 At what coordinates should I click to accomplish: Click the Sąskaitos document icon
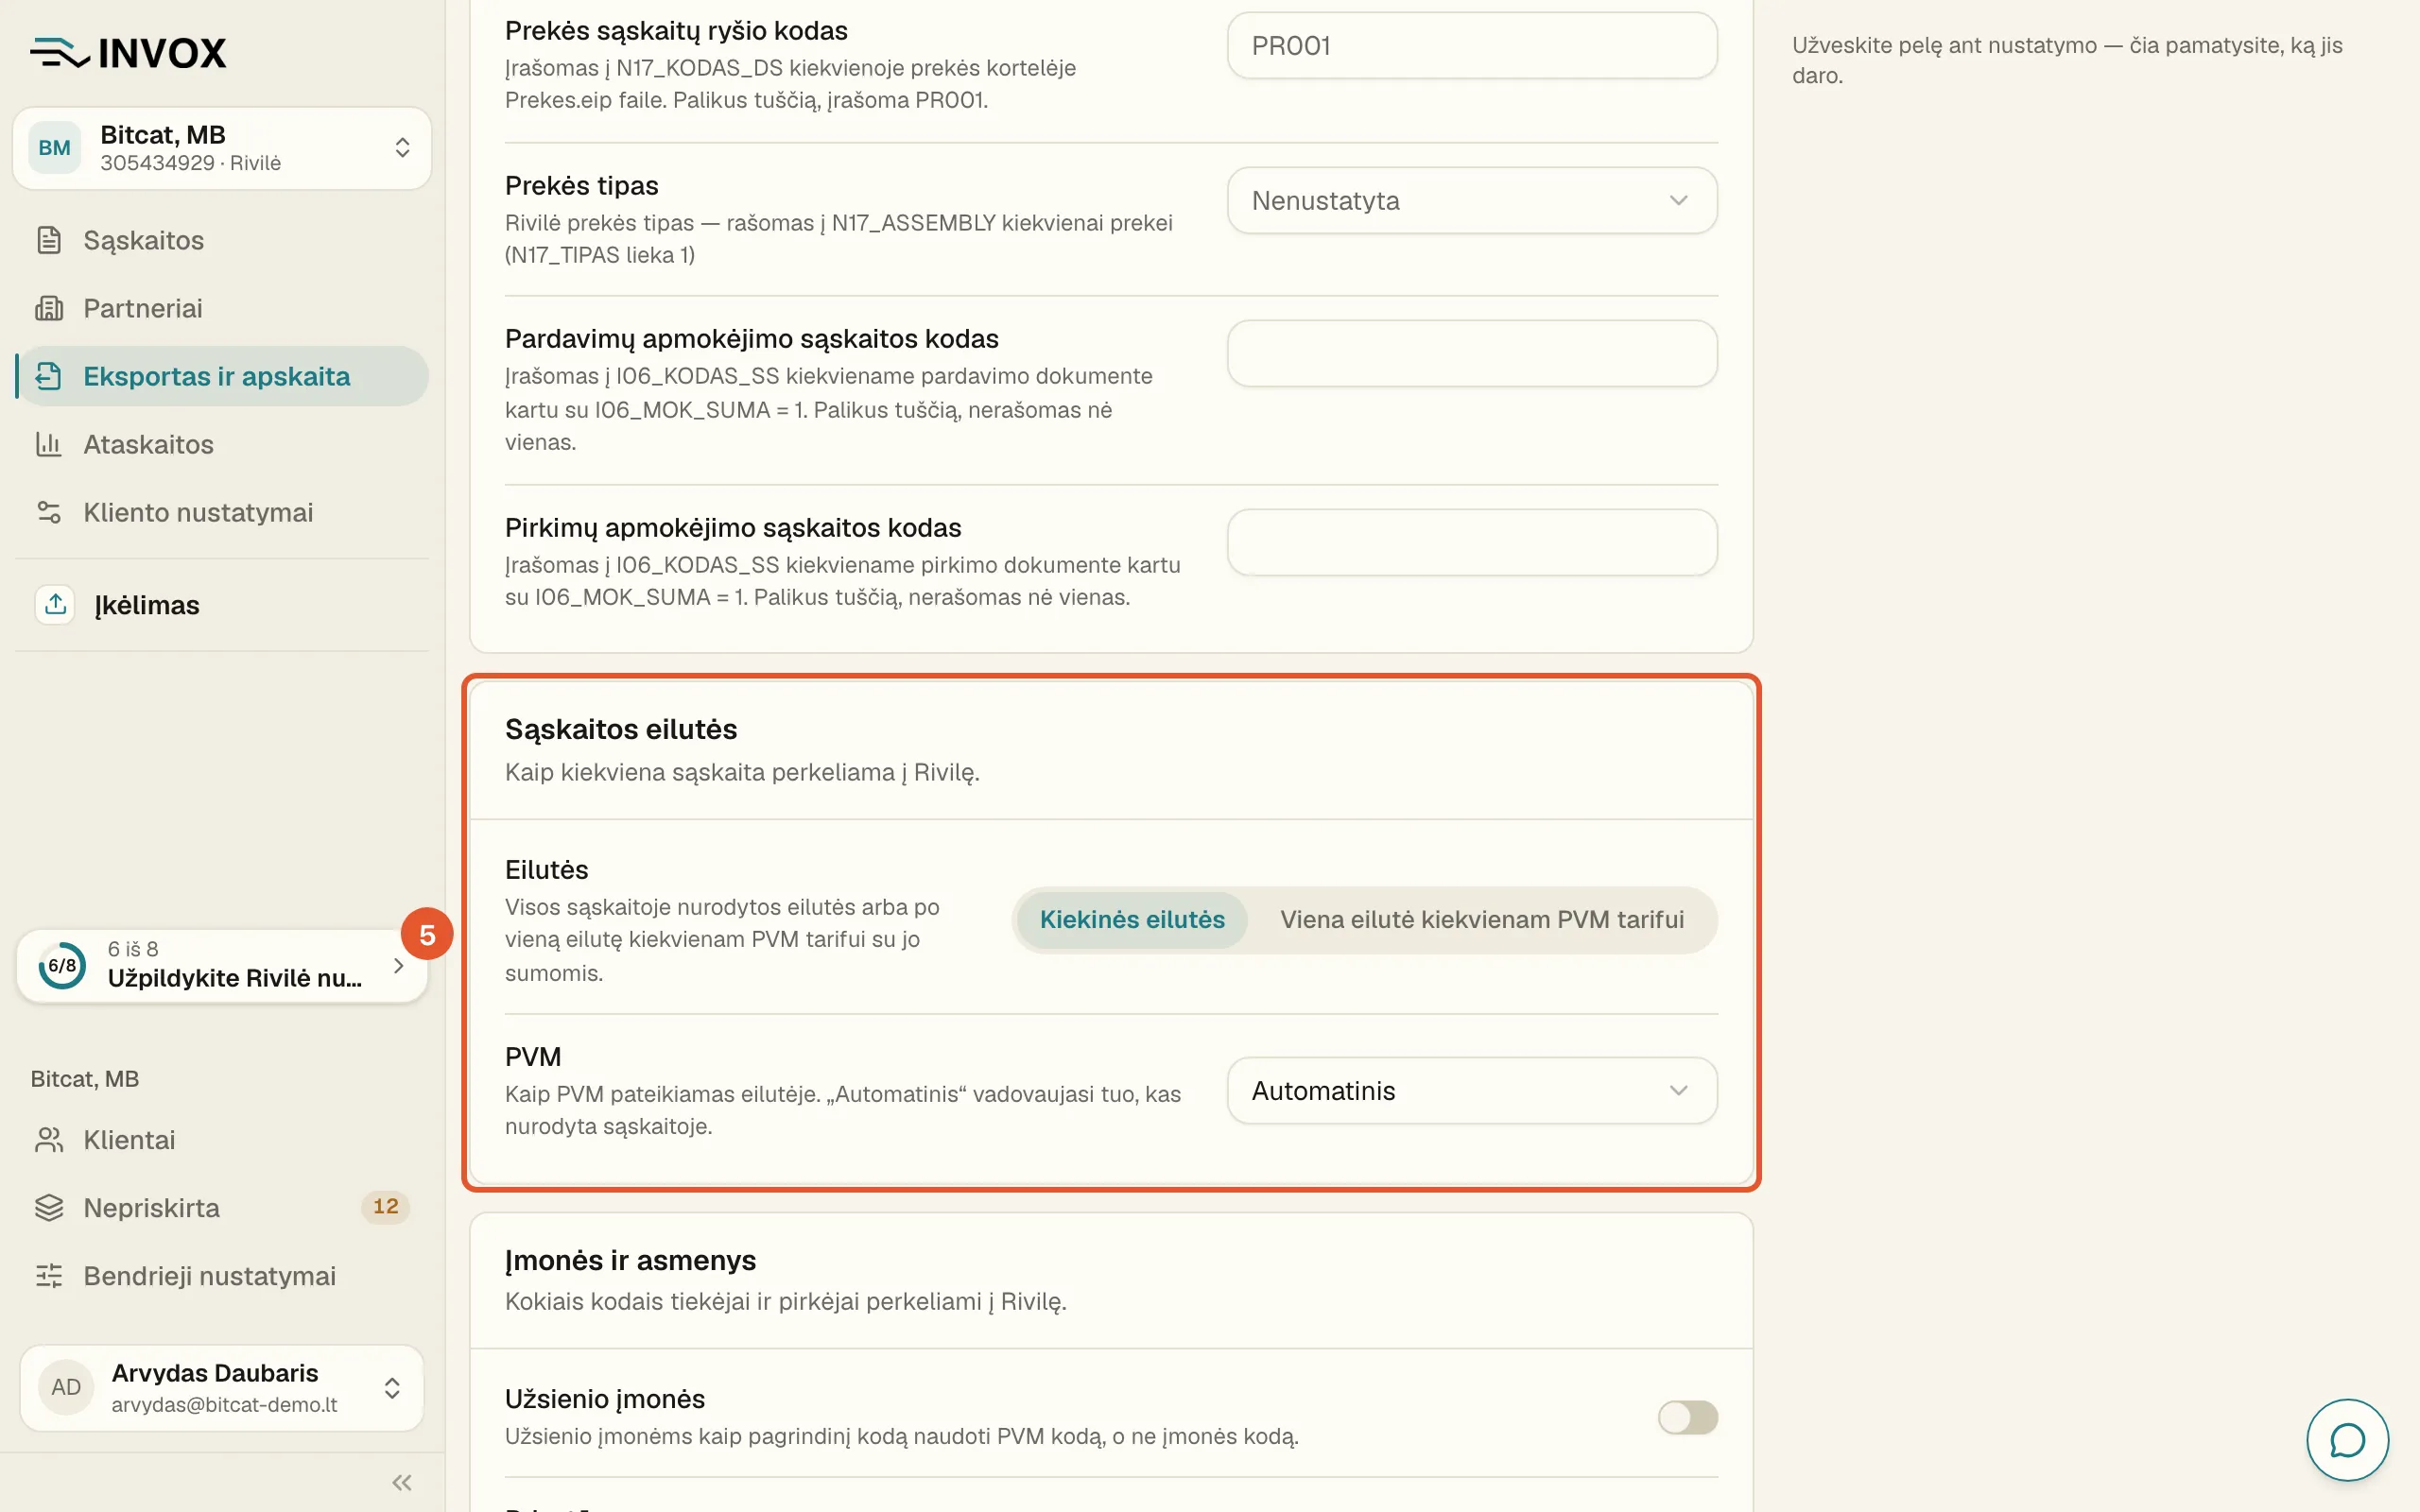click(x=49, y=240)
